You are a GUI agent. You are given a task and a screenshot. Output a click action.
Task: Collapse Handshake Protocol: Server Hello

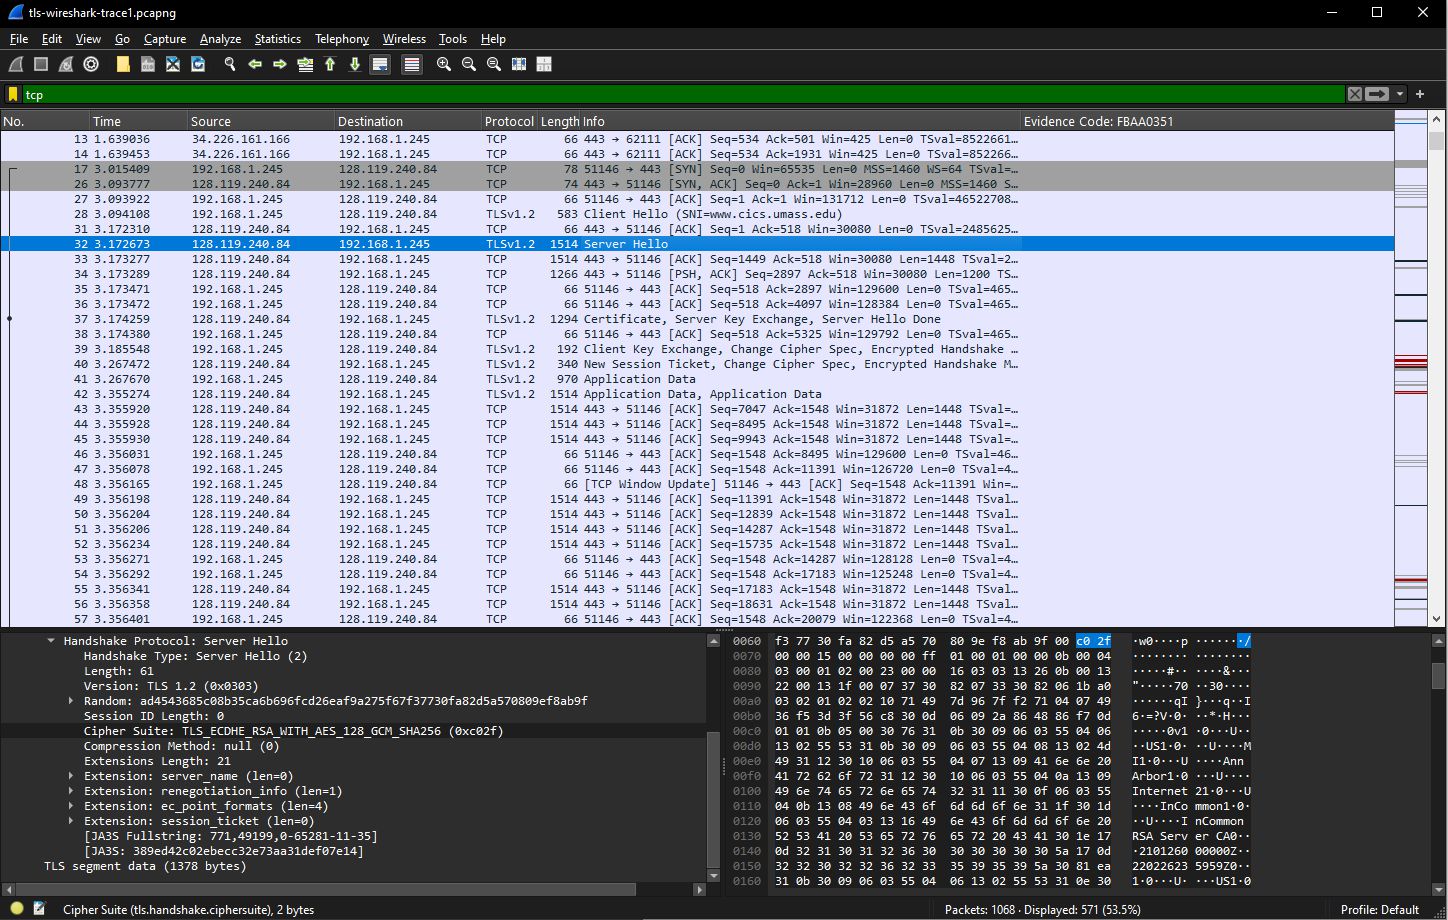(51, 641)
